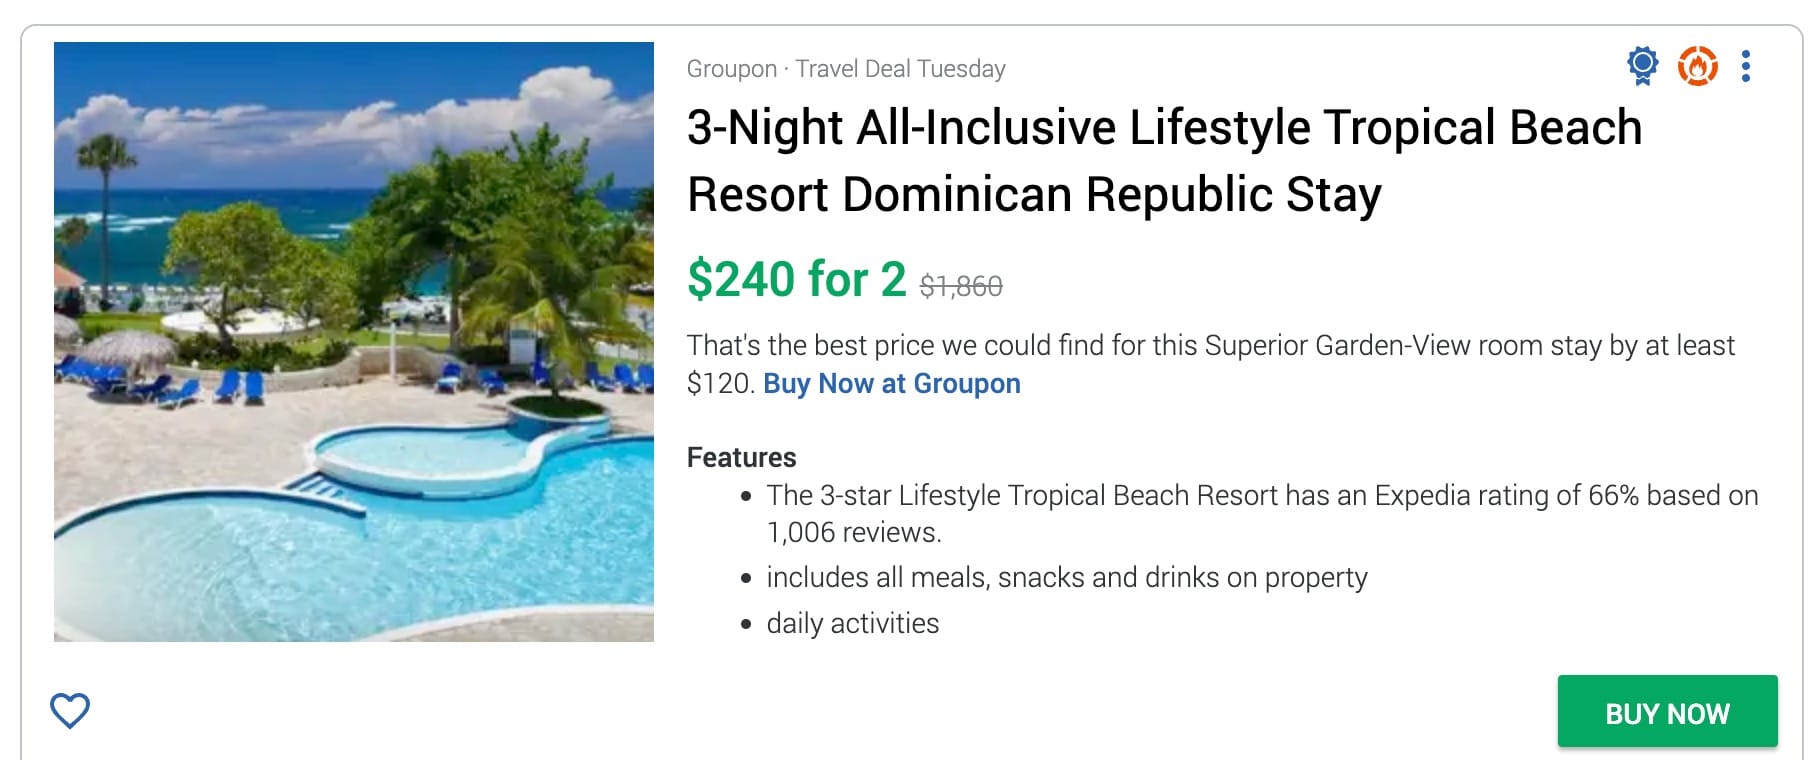
Task: Click the blue Editors' Choice ribbon badge
Action: pyautogui.click(x=1642, y=65)
